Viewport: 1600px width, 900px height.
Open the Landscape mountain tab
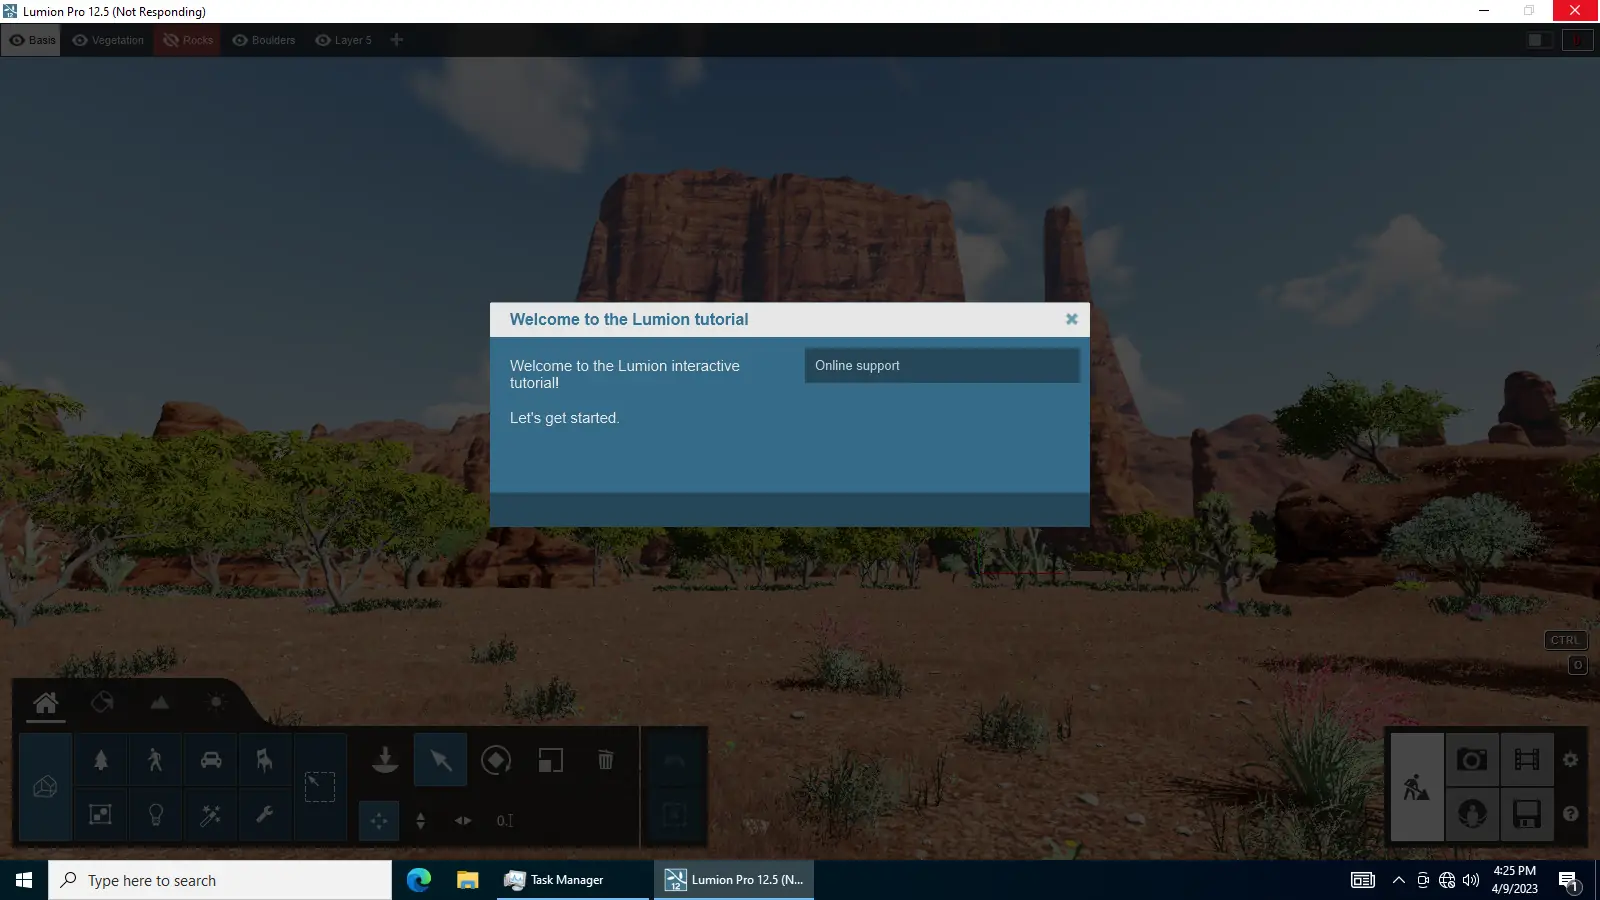159,703
